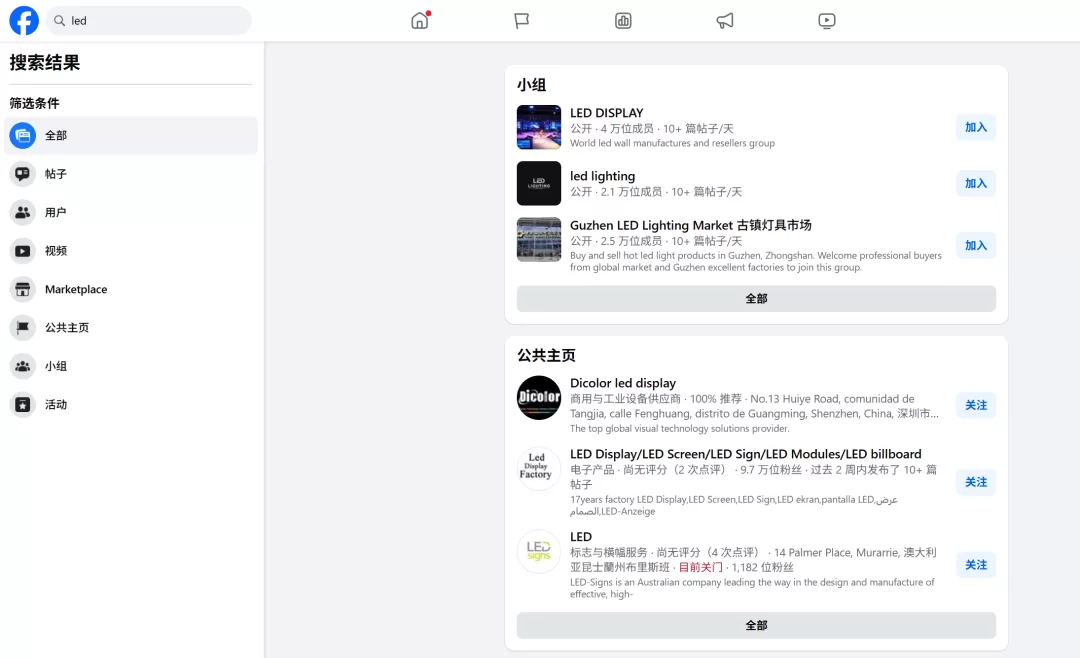Click '17years factory LED Display' description text
Screen dimensions: 1080x658
click(x=734, y=505)
